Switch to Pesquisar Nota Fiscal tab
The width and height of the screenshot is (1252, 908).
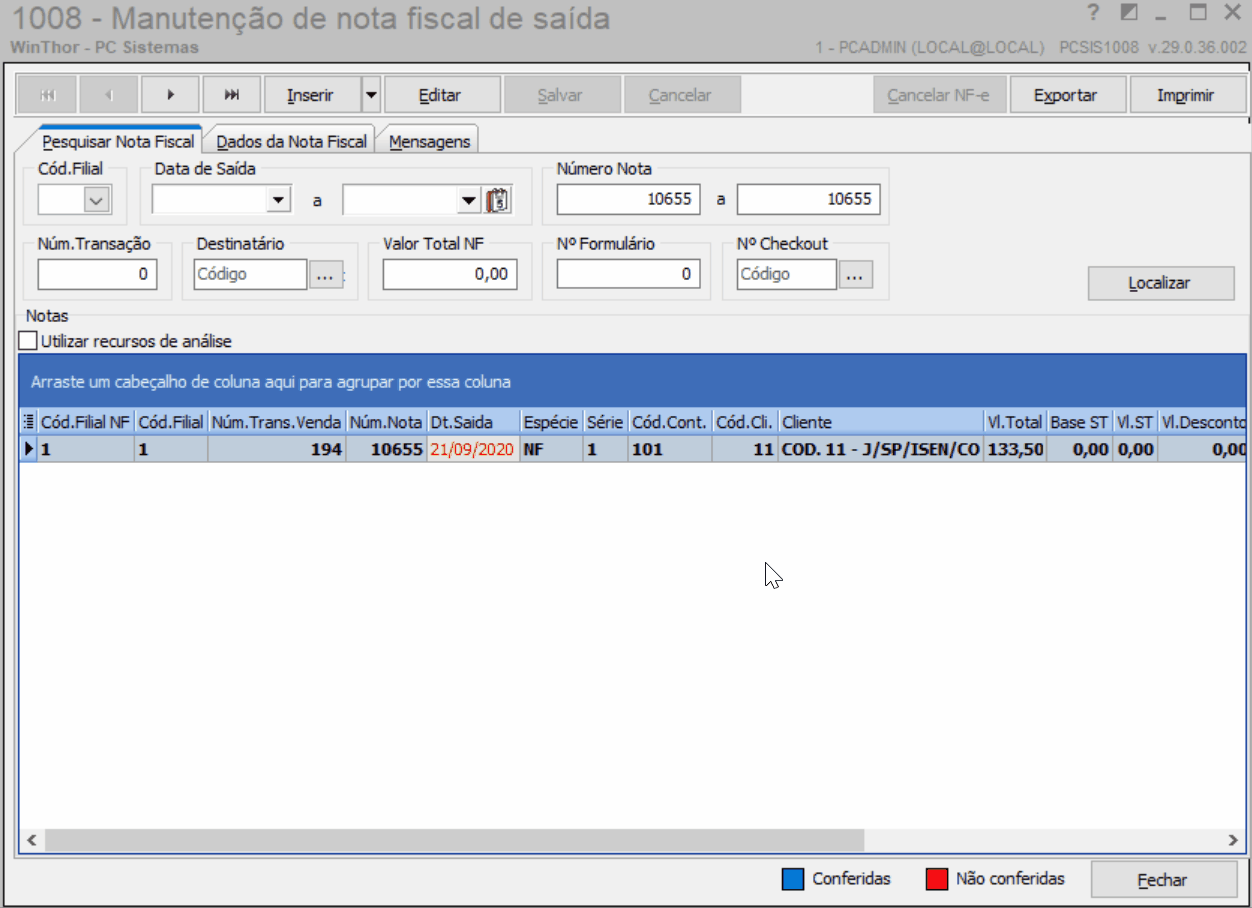tap(118, 141)
